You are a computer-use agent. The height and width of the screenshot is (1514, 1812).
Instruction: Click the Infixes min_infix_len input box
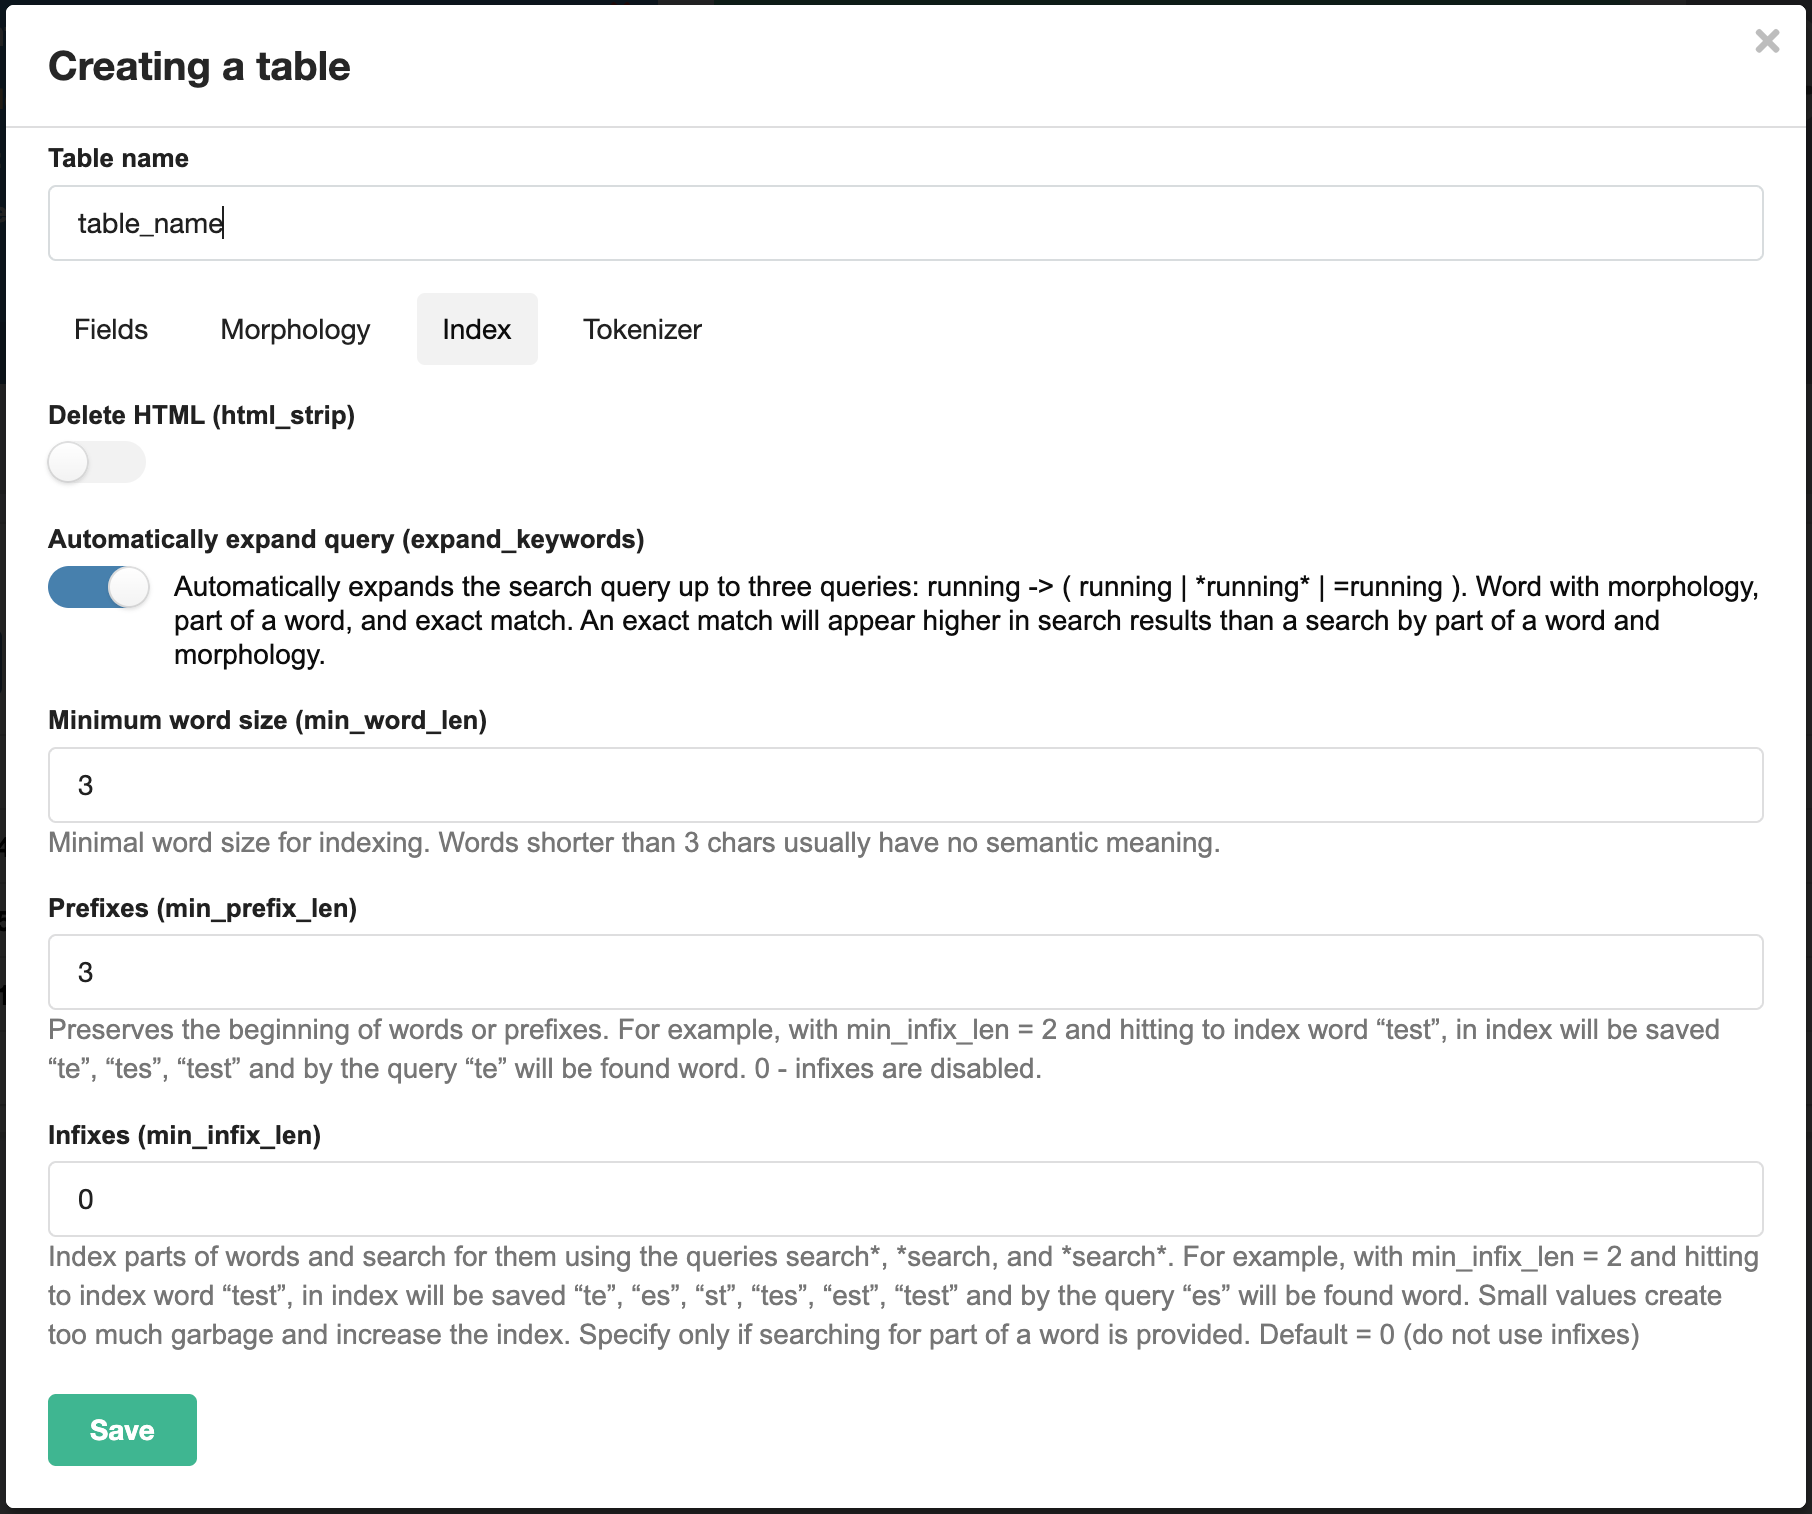(905, 1199)
